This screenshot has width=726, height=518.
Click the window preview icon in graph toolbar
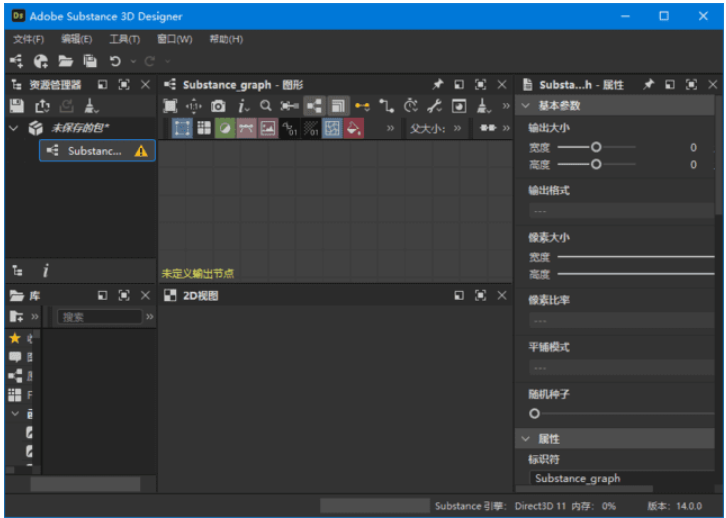point(459,106)
